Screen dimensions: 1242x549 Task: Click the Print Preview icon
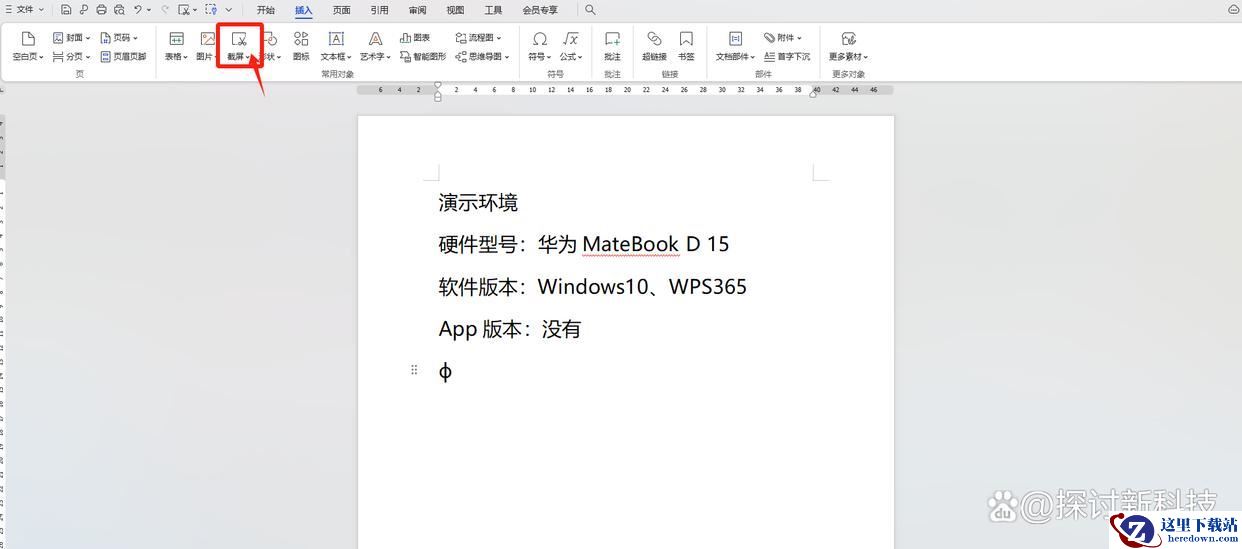coord(119,10)
